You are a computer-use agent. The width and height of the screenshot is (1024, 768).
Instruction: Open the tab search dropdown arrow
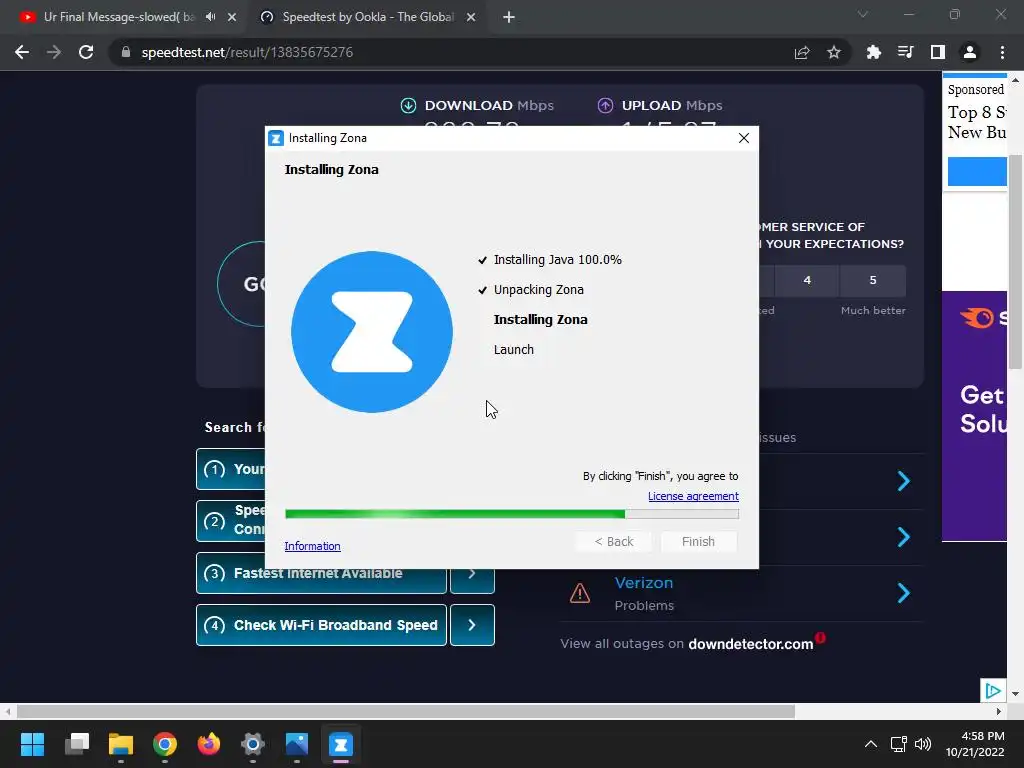point(863,14)
